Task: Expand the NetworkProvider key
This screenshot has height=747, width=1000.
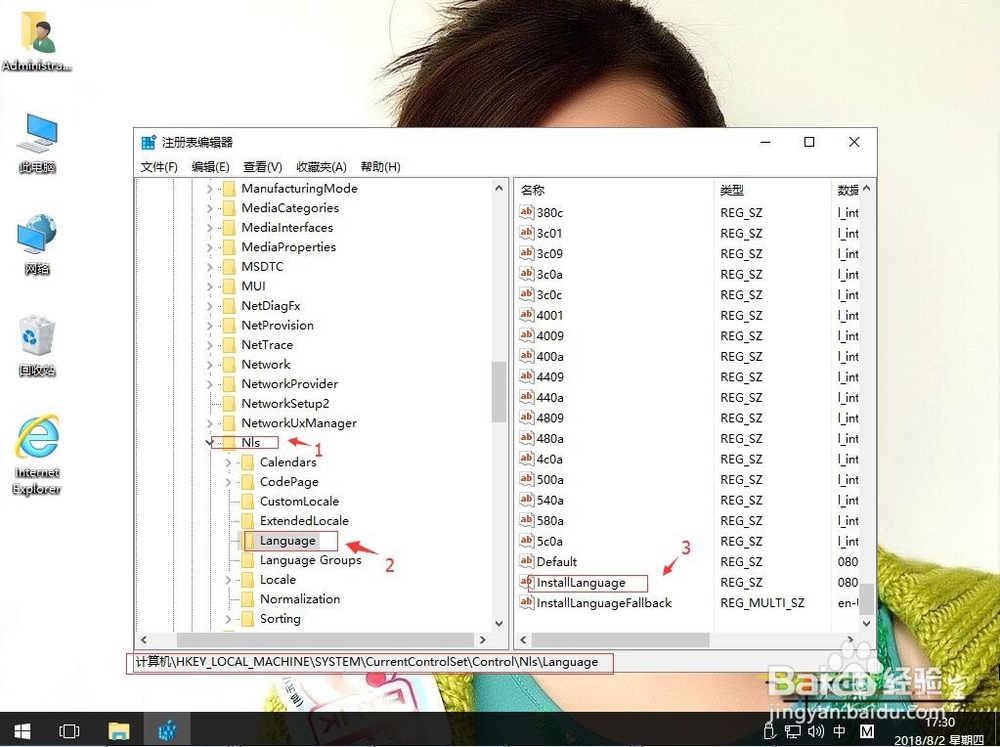Action: (209, 384)
